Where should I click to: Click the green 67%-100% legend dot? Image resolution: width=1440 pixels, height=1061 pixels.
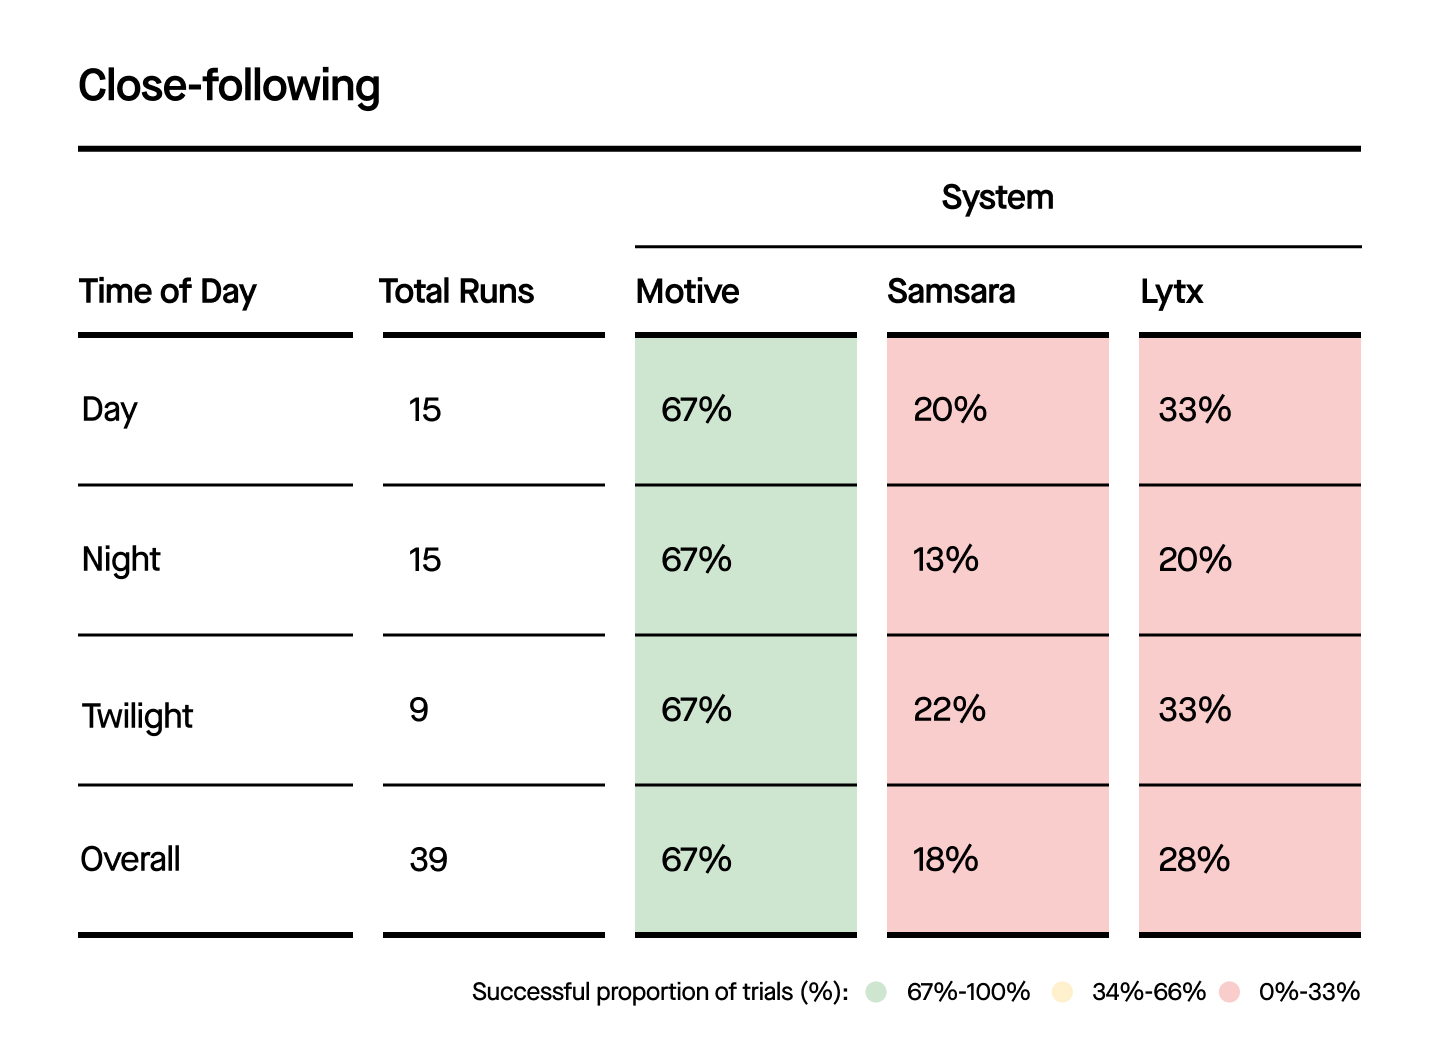877,992
